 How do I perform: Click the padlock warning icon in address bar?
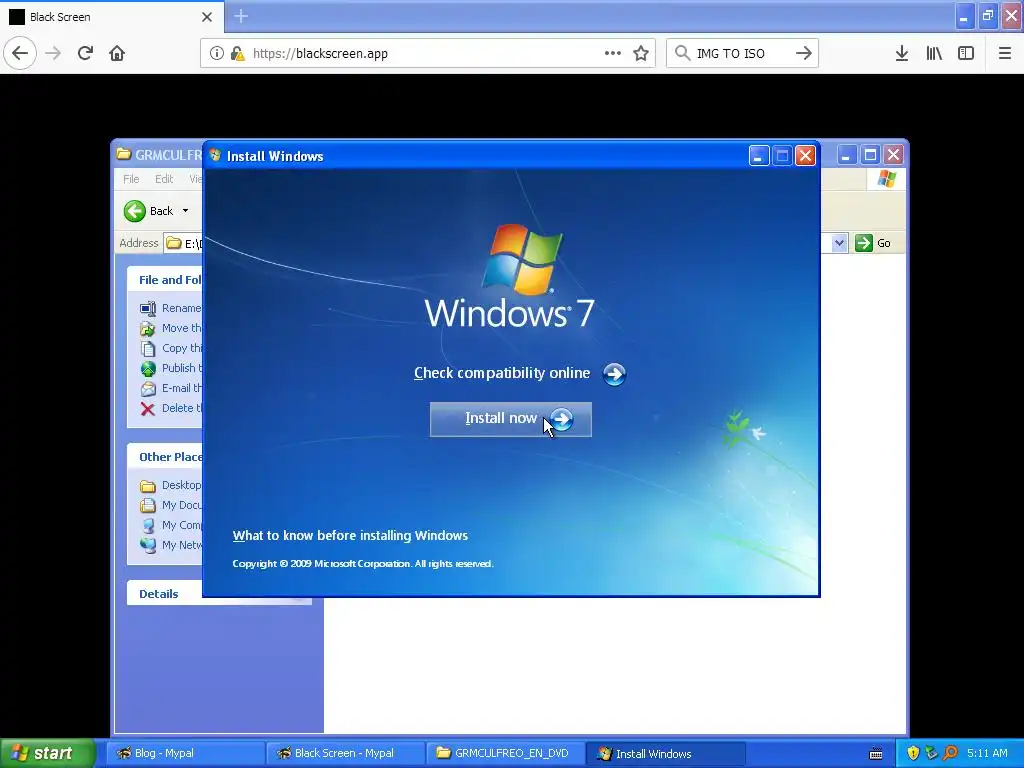237,53
